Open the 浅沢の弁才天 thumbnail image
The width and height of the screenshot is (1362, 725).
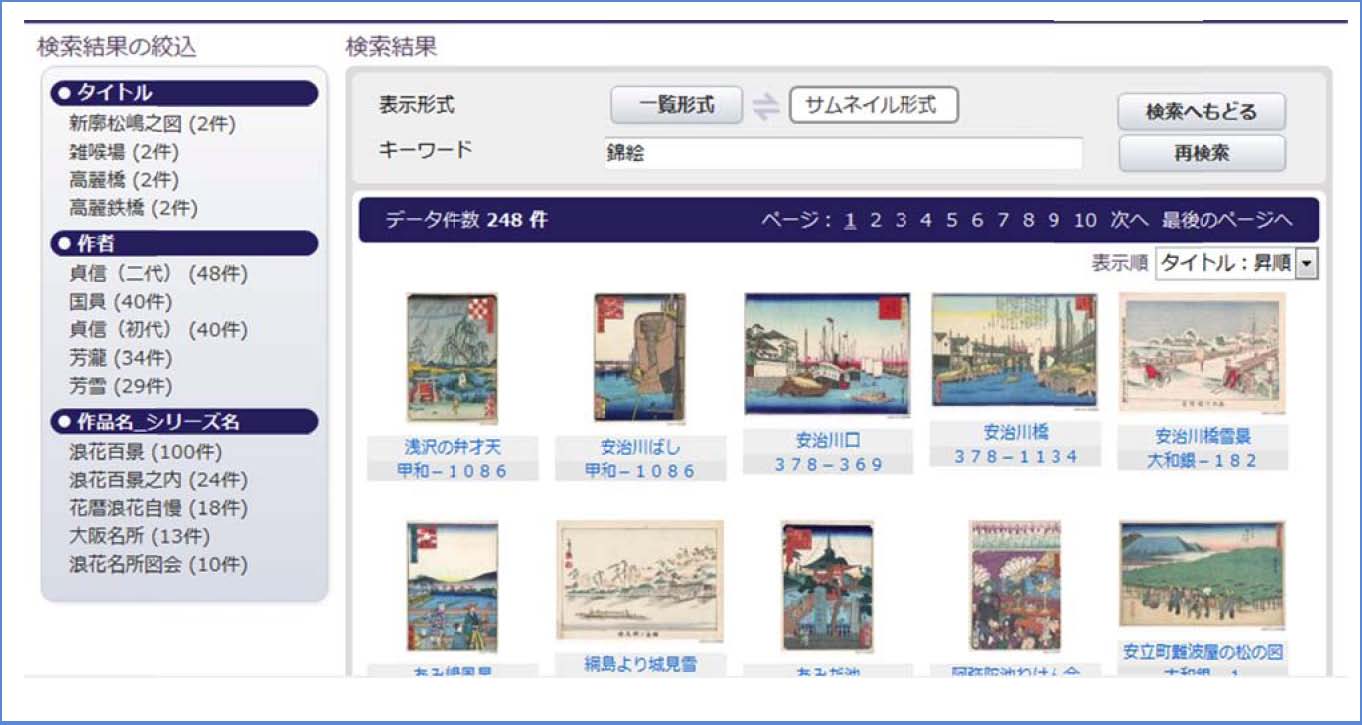click(x=452, y=359)
